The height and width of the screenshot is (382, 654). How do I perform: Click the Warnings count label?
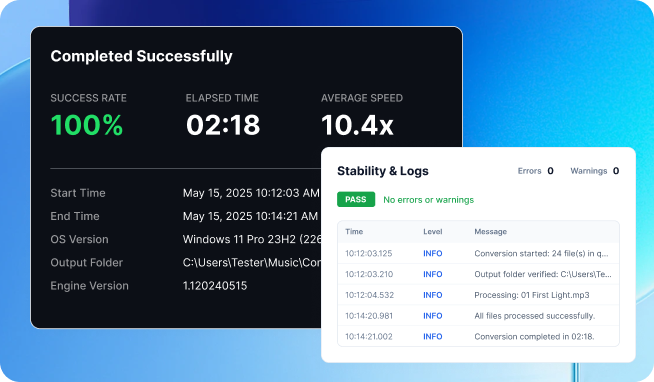[589, 171]
